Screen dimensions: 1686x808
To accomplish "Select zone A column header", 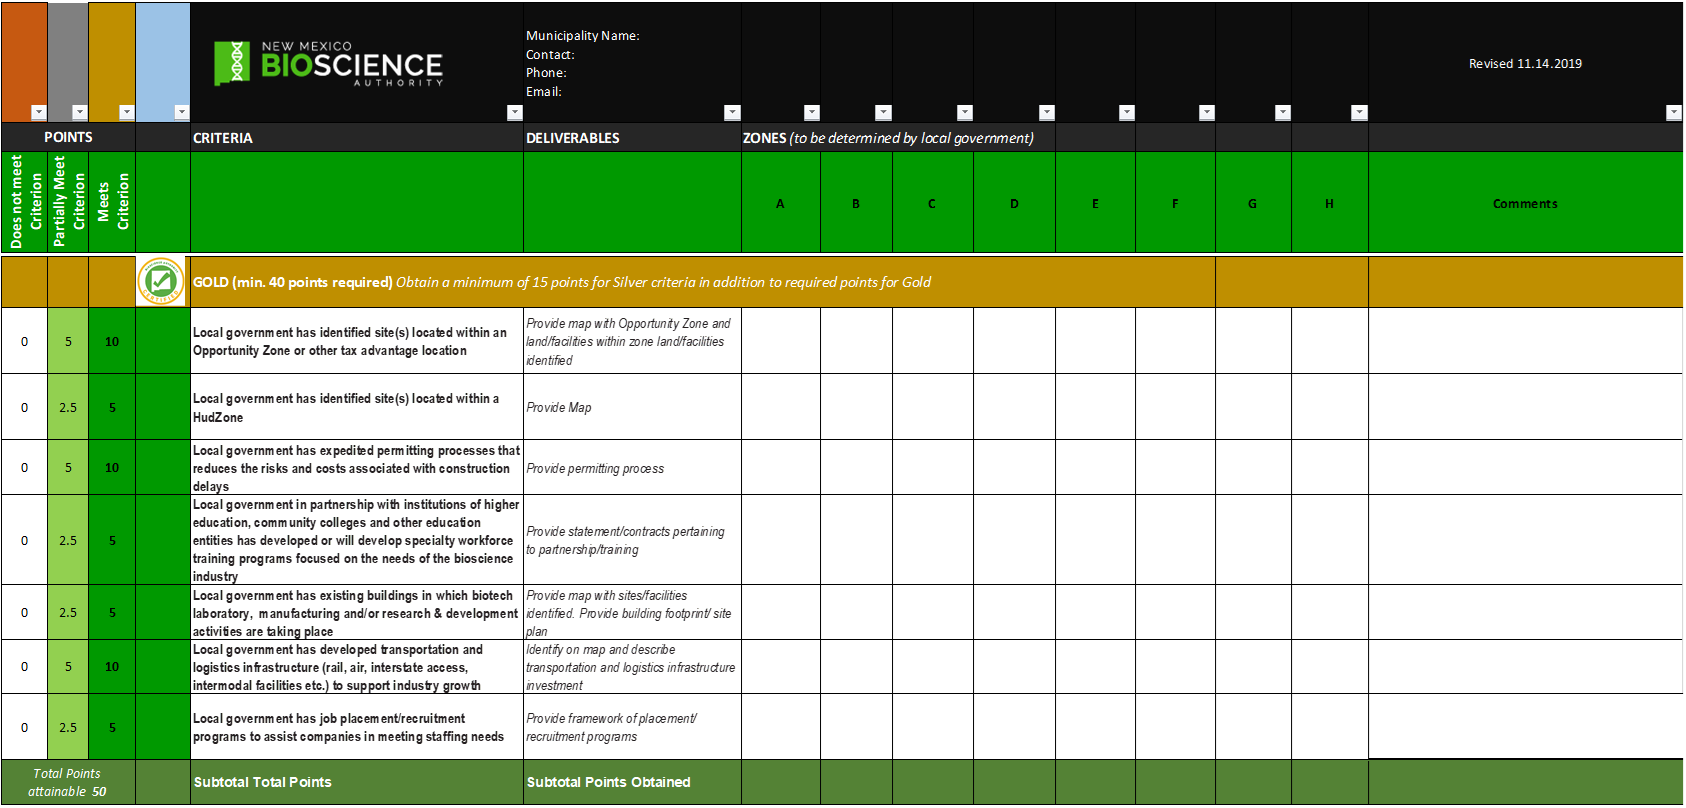I will coord(781,202).
